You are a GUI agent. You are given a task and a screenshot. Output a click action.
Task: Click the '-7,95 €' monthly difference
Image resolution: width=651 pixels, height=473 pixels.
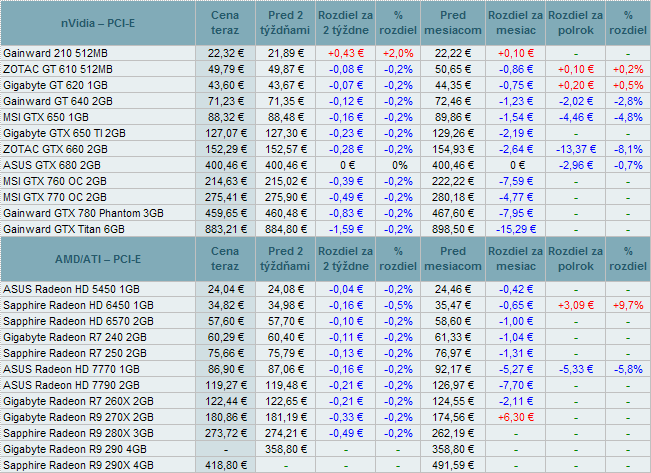pyautogui.click(x=516, y=213)
